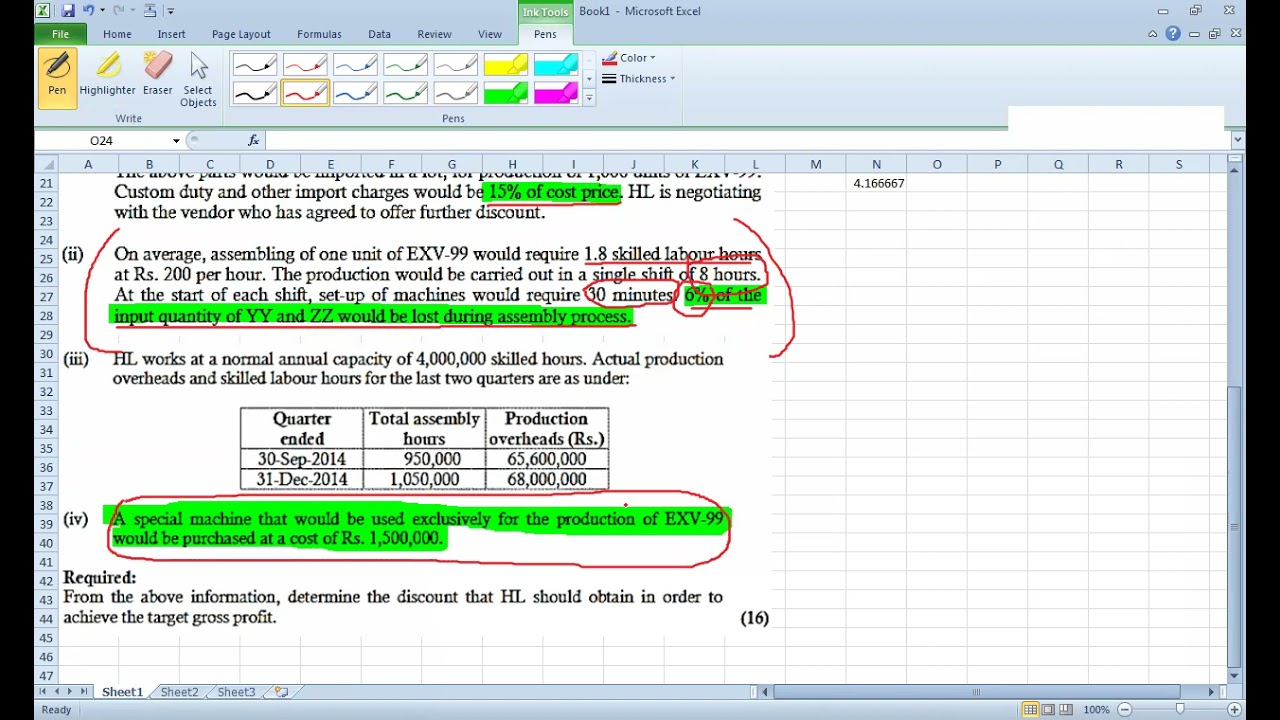
Task: Click the Excel application icon
Action: 43,11
